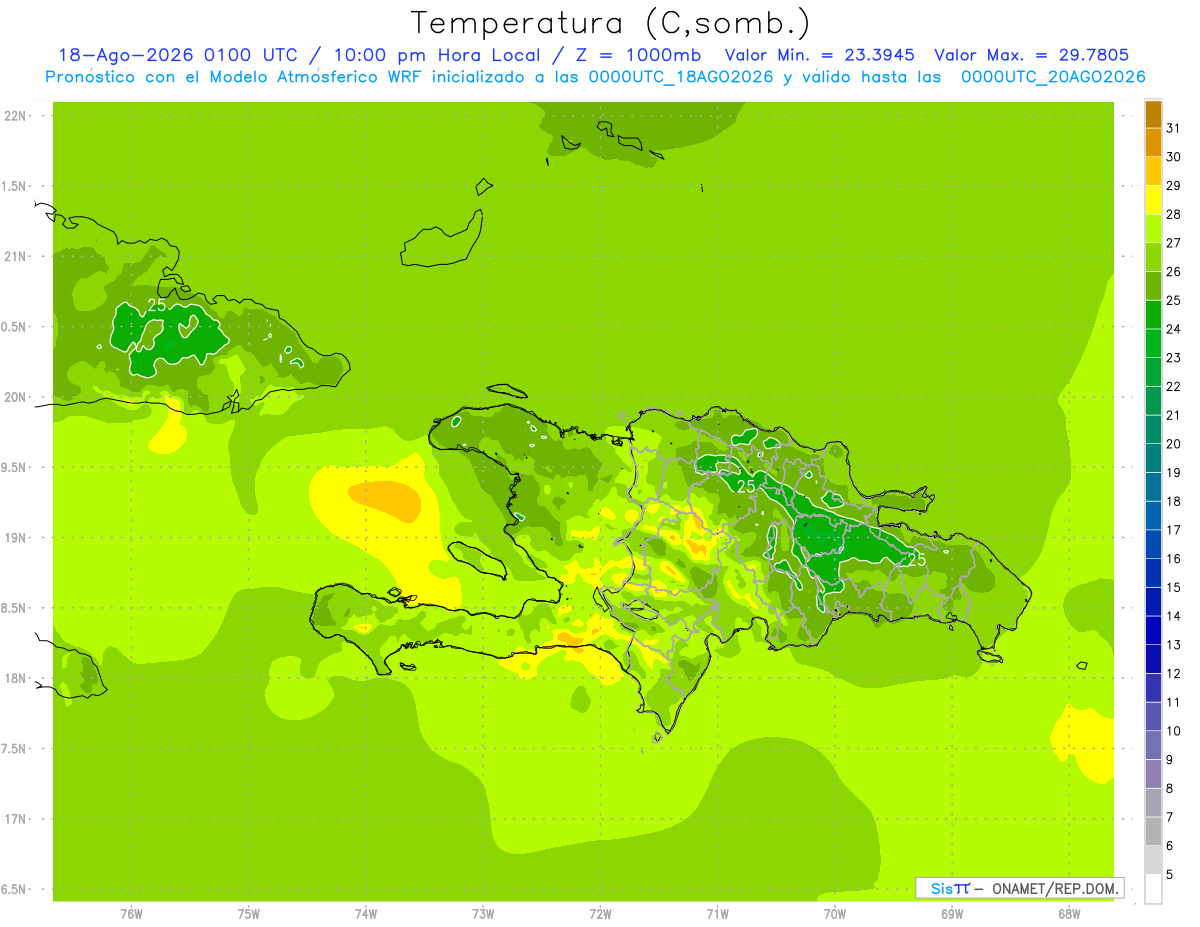Click the 71W longitude axis label
The image size is (1200, 927).
[x=717, y=914]
